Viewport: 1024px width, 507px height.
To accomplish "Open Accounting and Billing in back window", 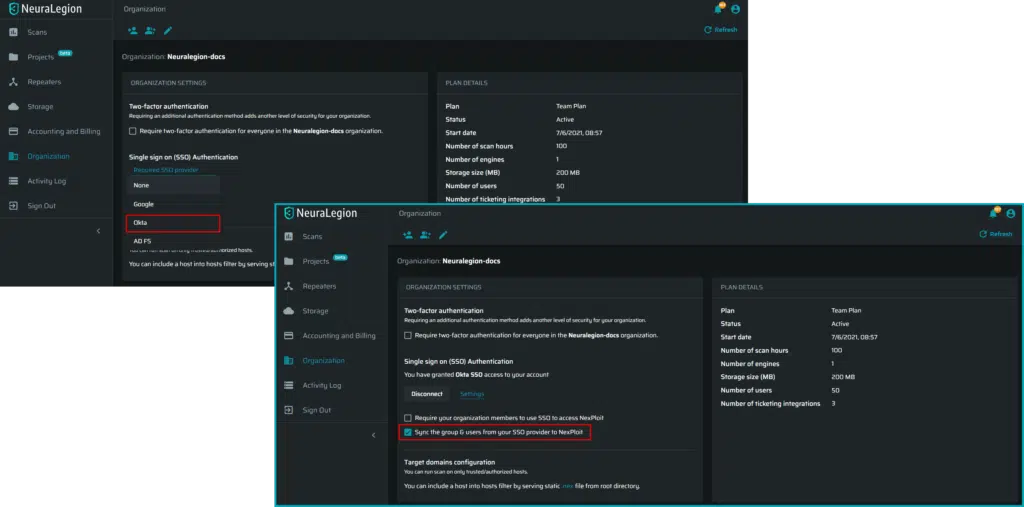I will 64,131.
